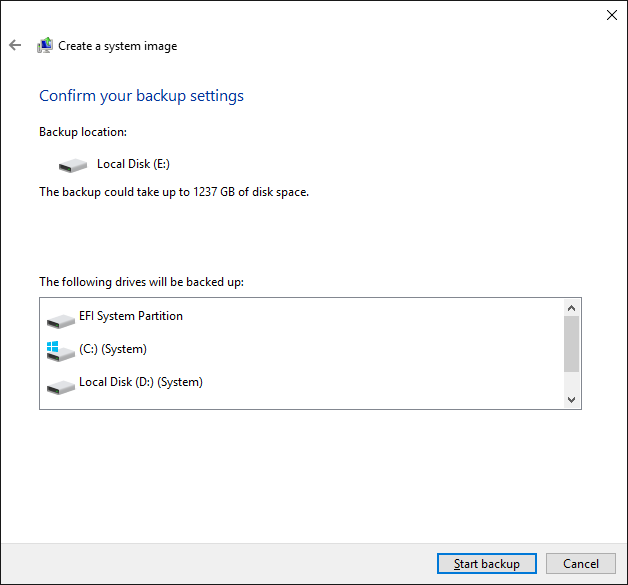Click the Local Disk (E:) drive icon
The height and width of the screenshot is (585, 628).
click(73, 165)
